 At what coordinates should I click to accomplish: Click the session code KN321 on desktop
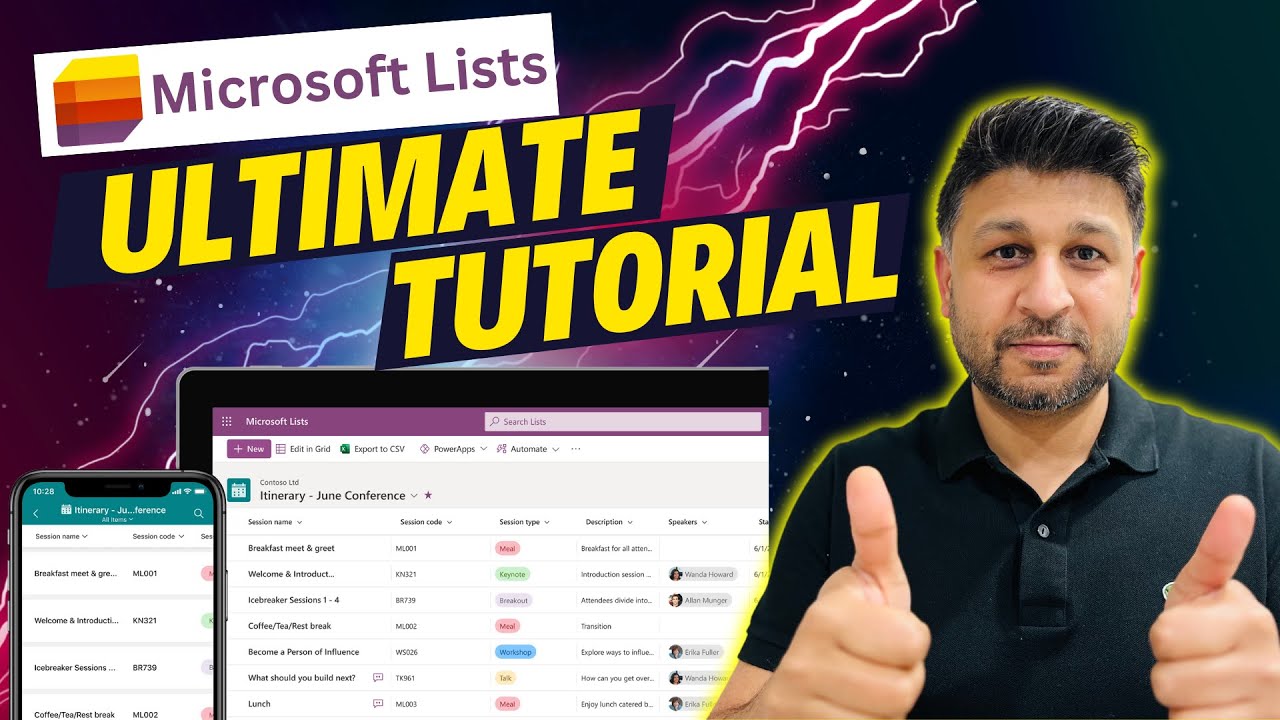click(406, 574)
